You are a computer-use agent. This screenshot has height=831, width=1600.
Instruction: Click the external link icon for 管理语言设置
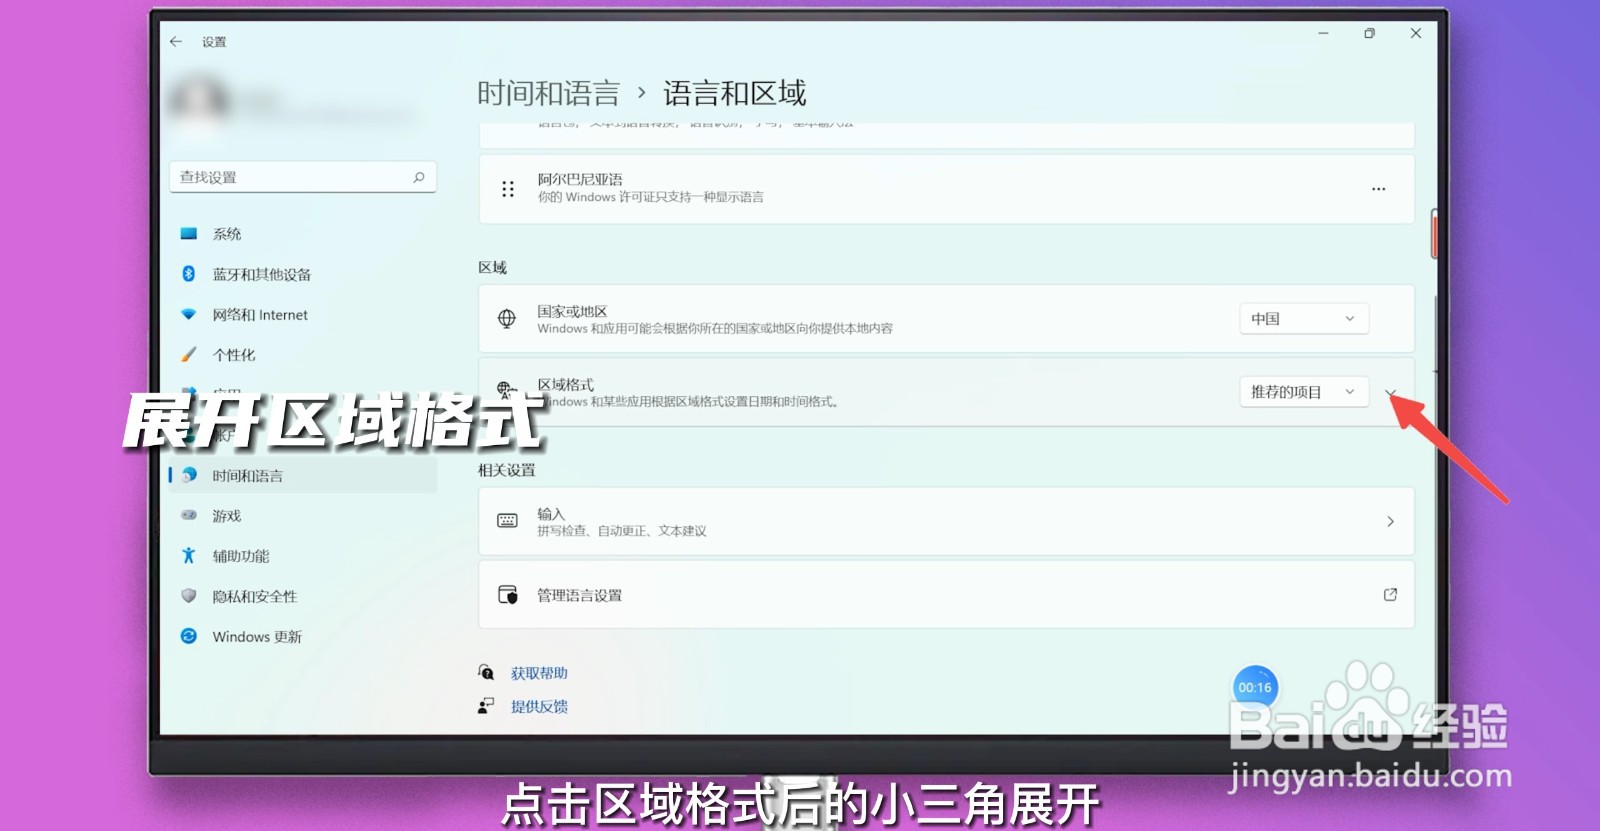tap(1390, 594)
